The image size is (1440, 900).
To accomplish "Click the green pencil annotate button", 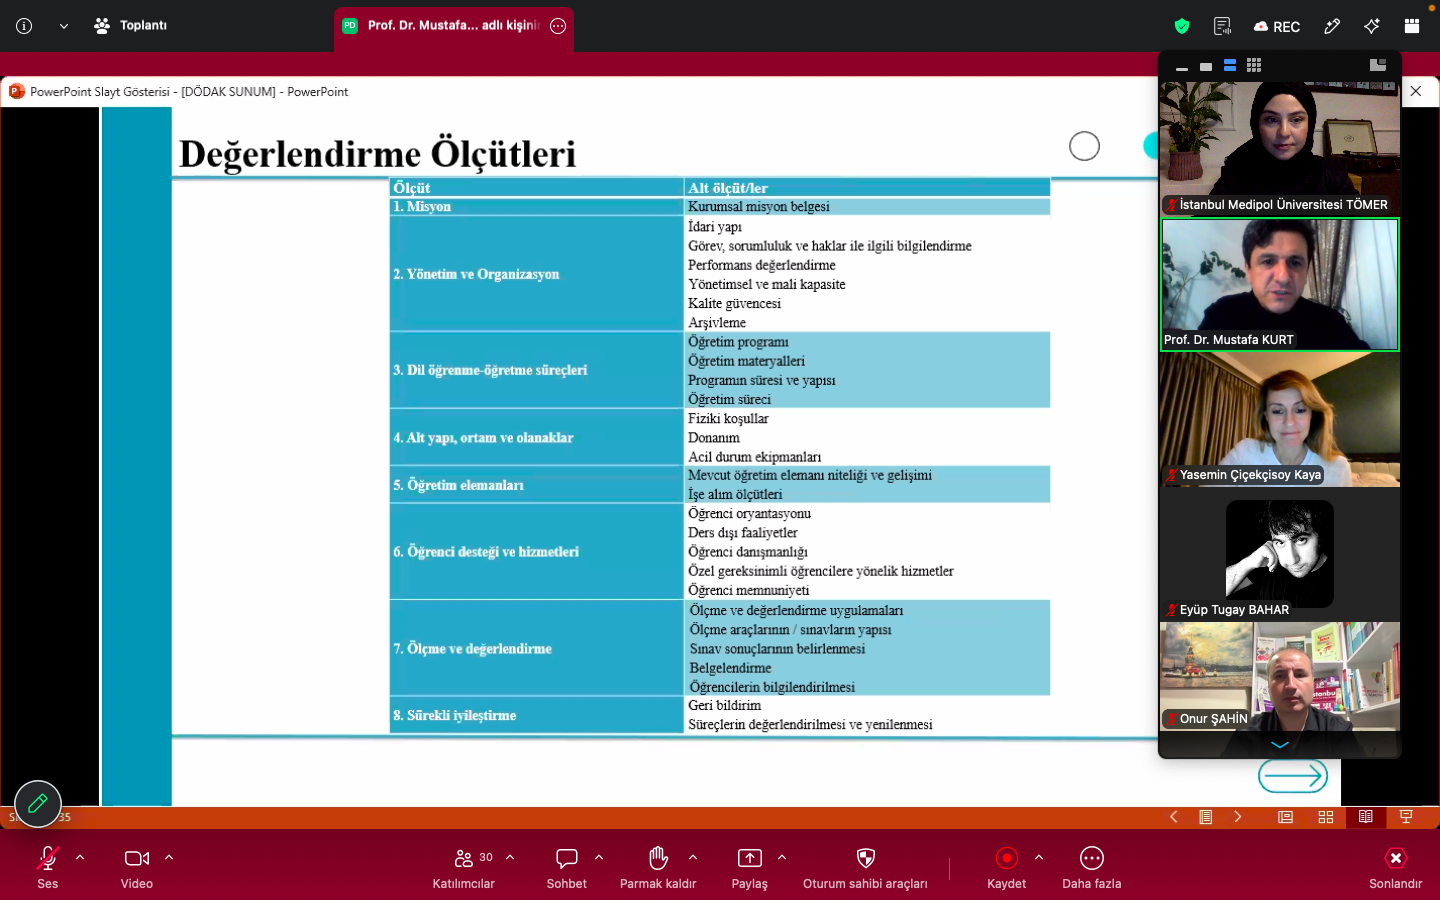I will pyautogui.click(x=38, y=803).
